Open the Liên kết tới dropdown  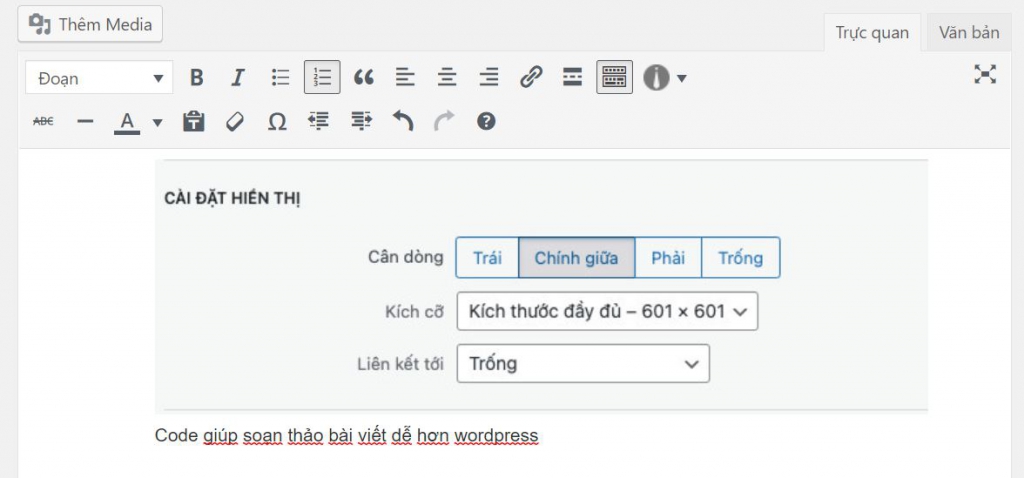[x=583, y=363]
